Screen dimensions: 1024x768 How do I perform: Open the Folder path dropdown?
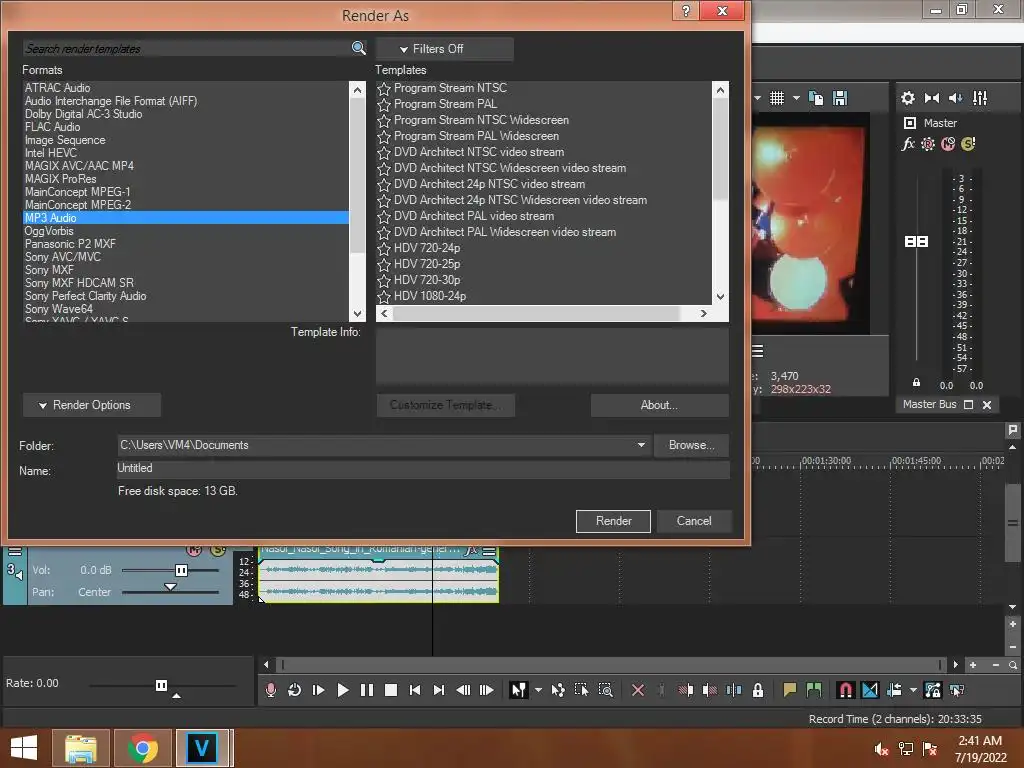tap(641, 445)
